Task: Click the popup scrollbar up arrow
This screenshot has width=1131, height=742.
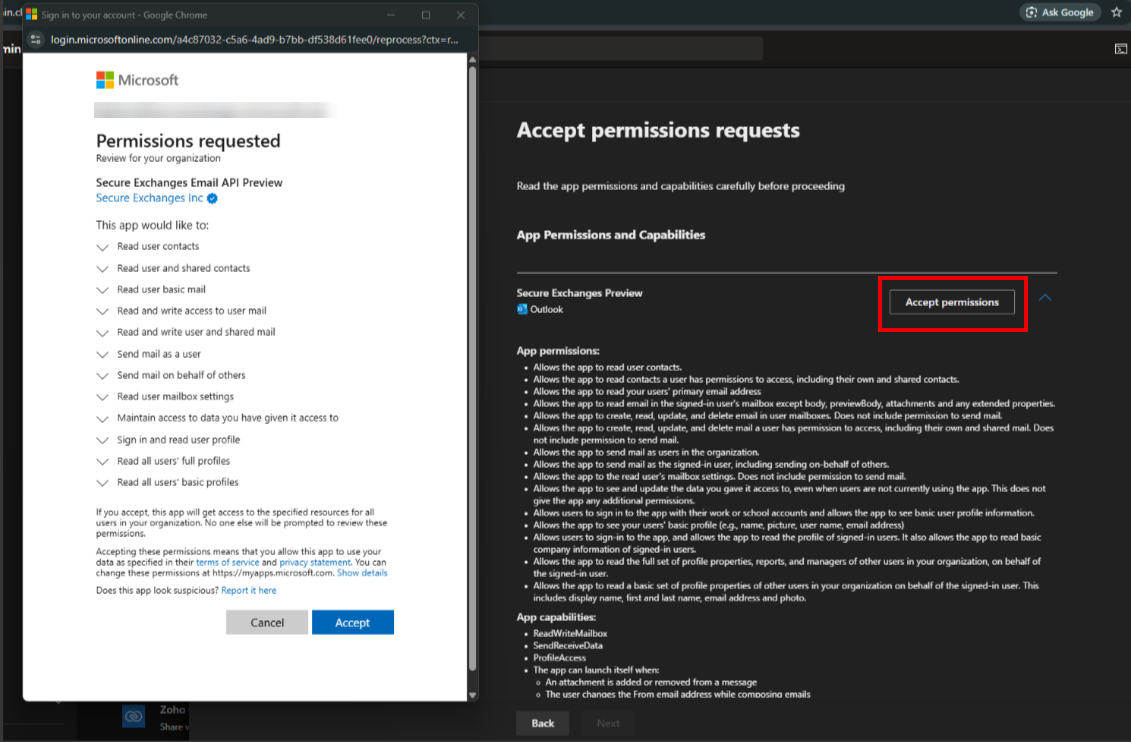Action: point(472,59)
